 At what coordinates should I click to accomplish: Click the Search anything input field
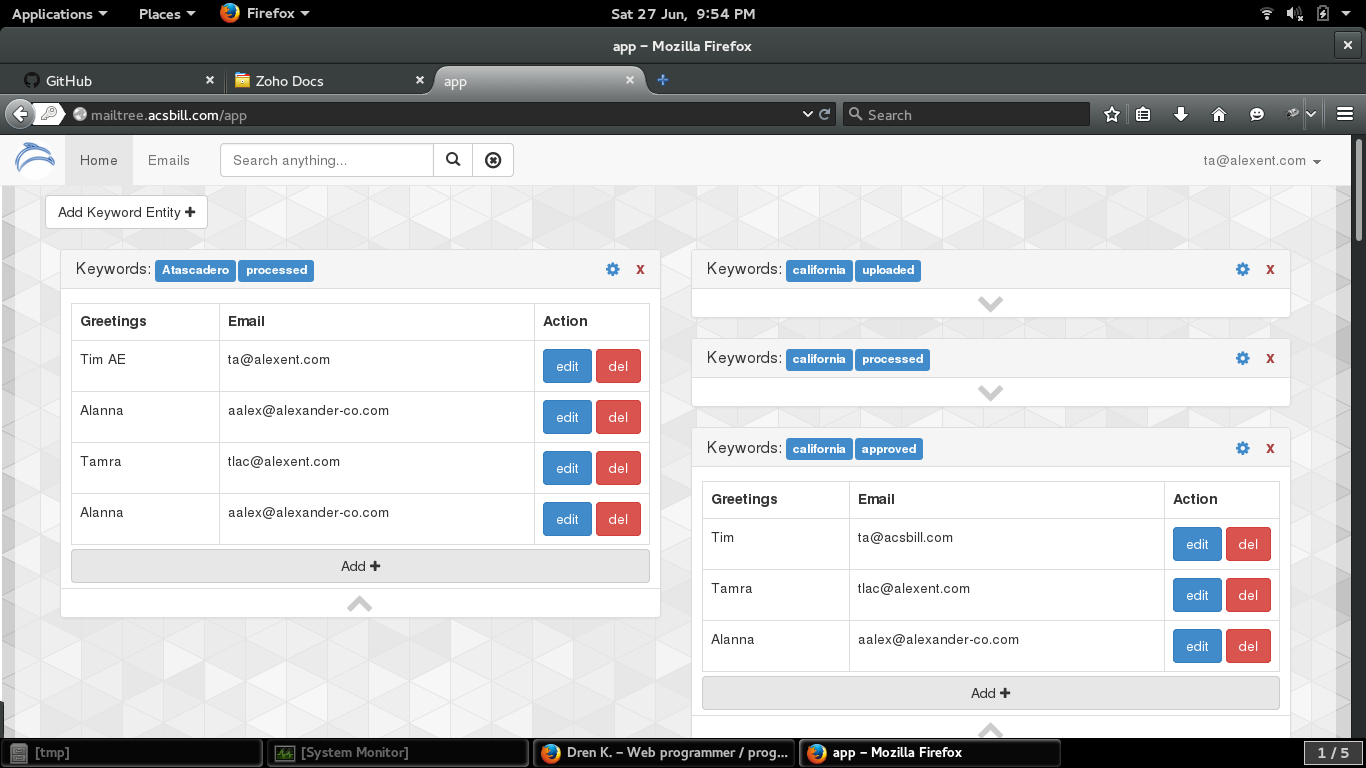327,160
